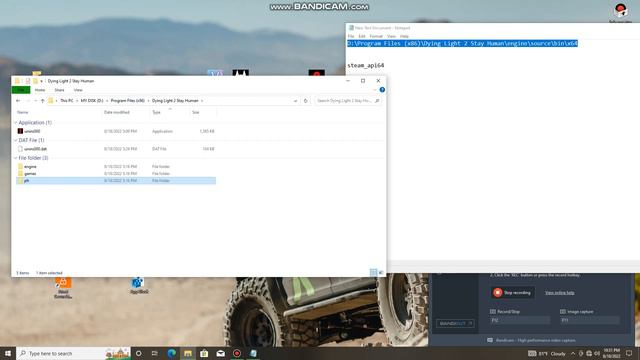Show hidden system tray icons
Viewport: 640px width, 360px height.
pyautogui.click(x=573, y=353)
